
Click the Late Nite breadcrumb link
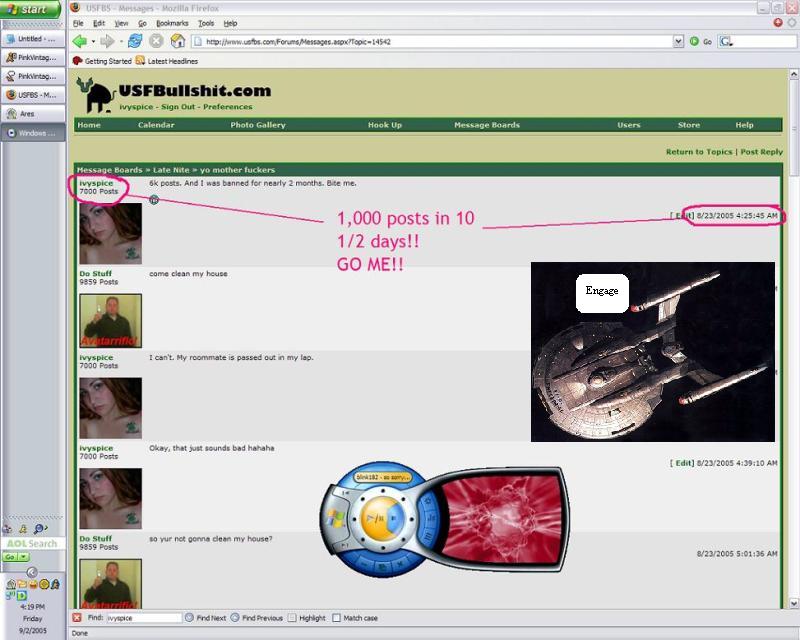(171, 170)
